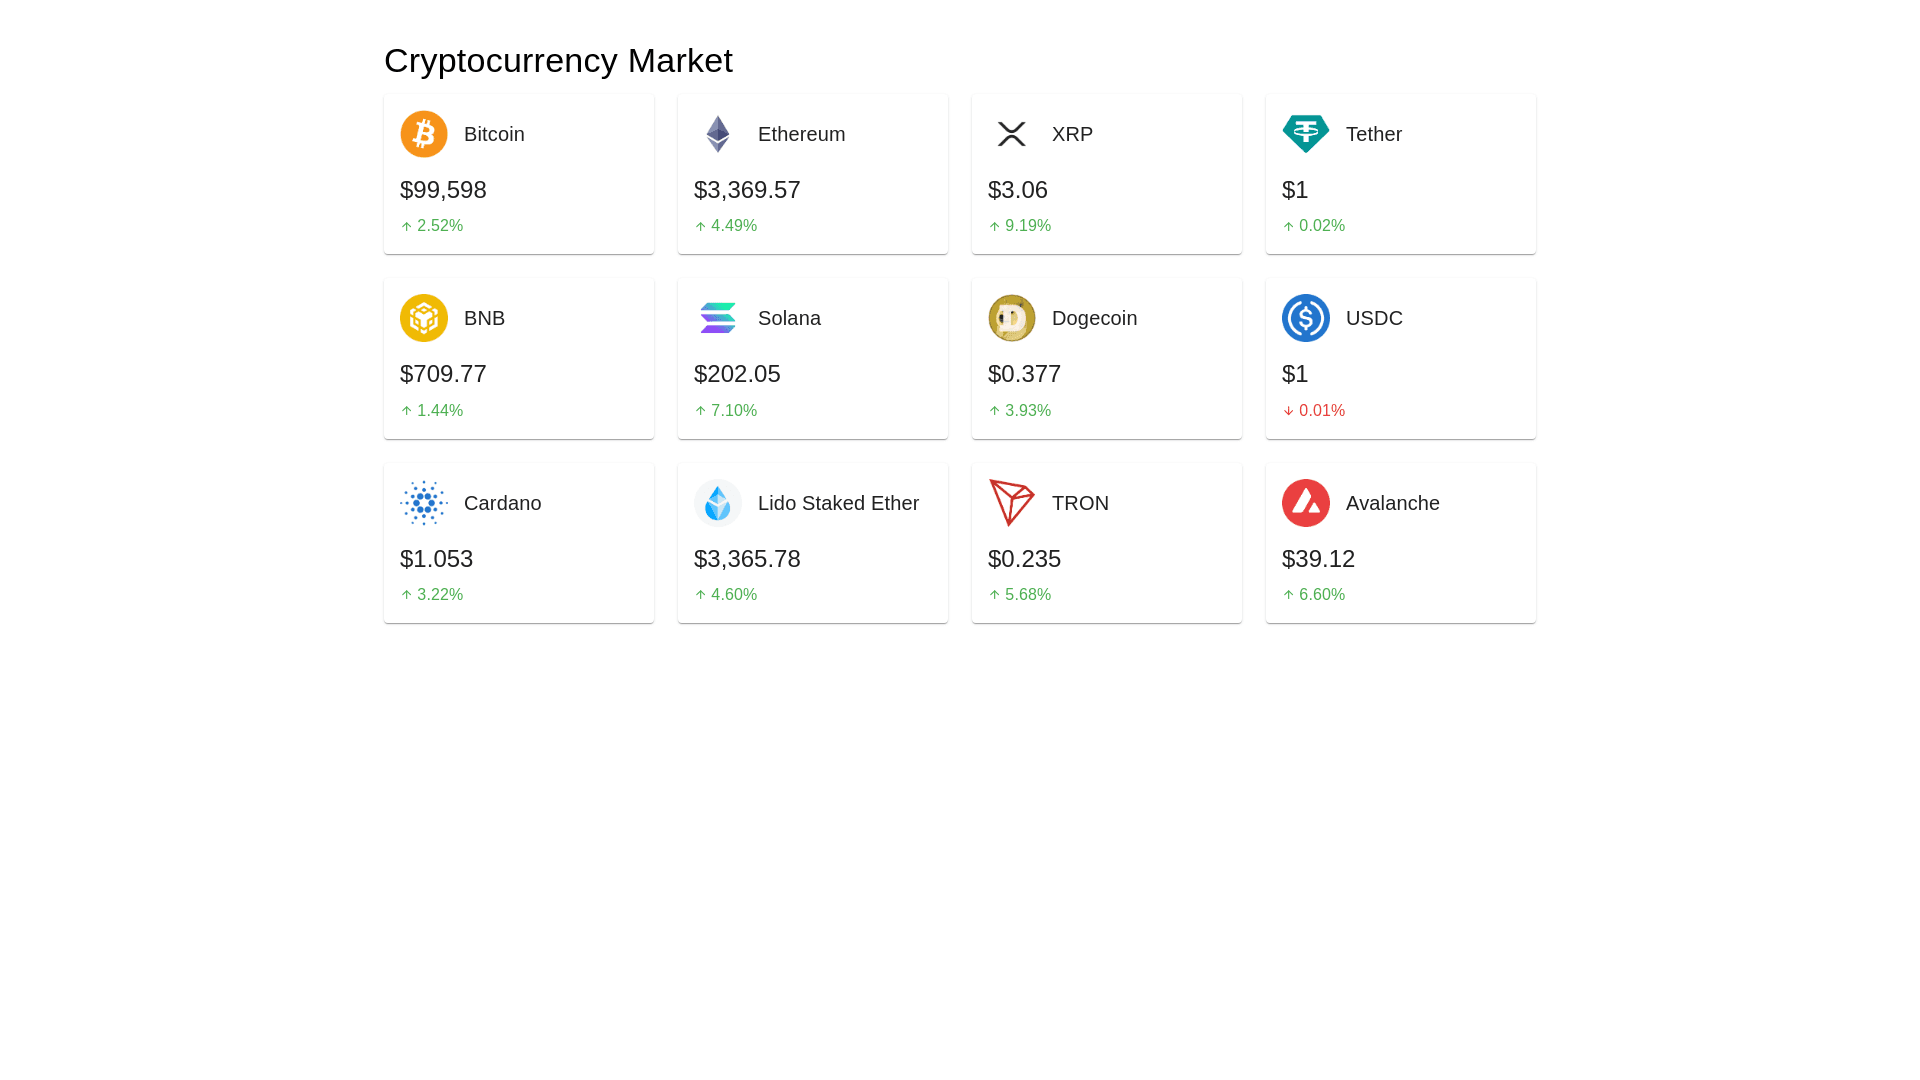
Task: Click the Solana striped logo icon
Action: tap(717, 318)
